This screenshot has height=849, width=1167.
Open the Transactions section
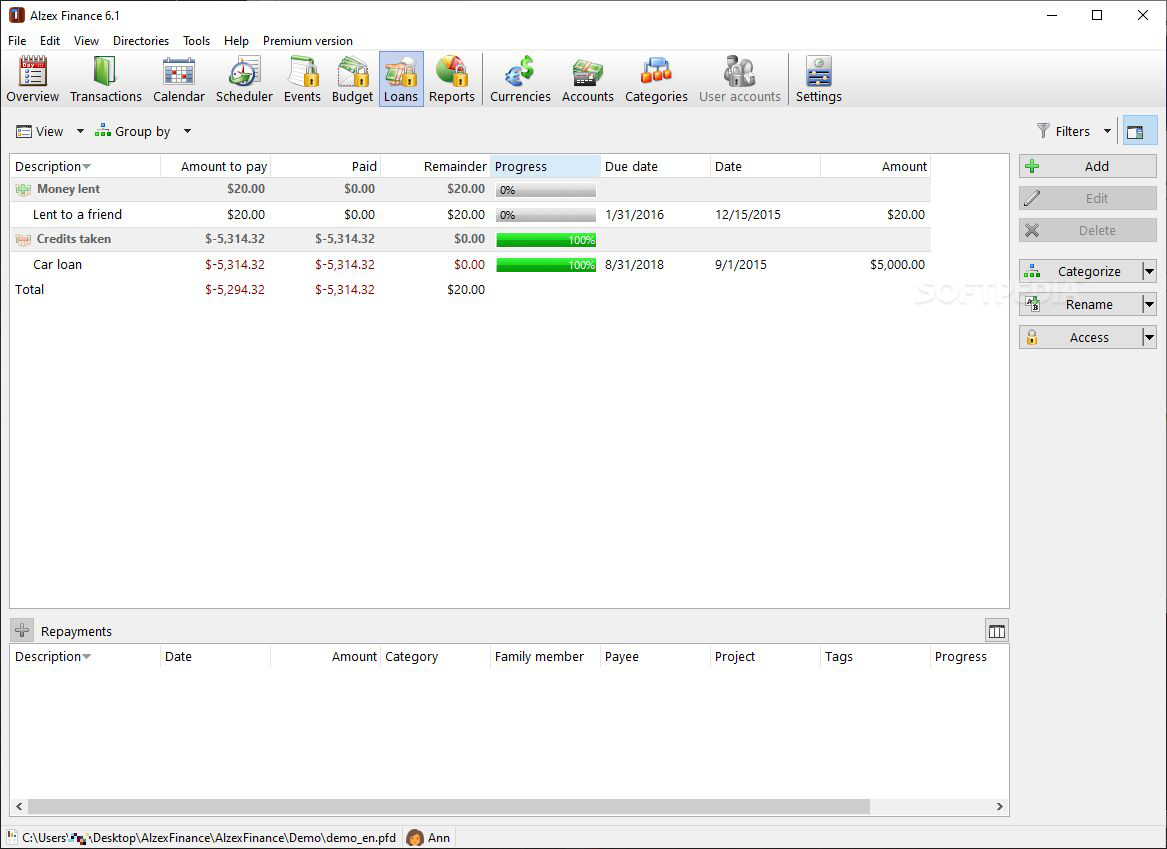(x=106, y=79)
